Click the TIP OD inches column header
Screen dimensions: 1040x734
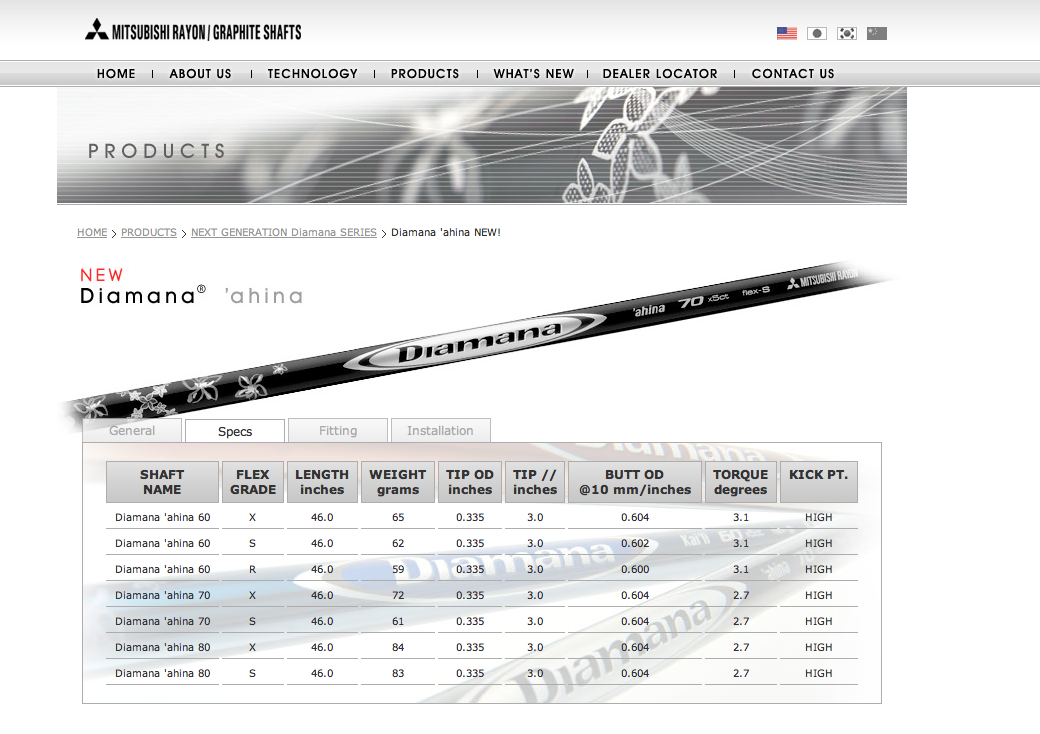pyautogui.click(x=470, y=482)
